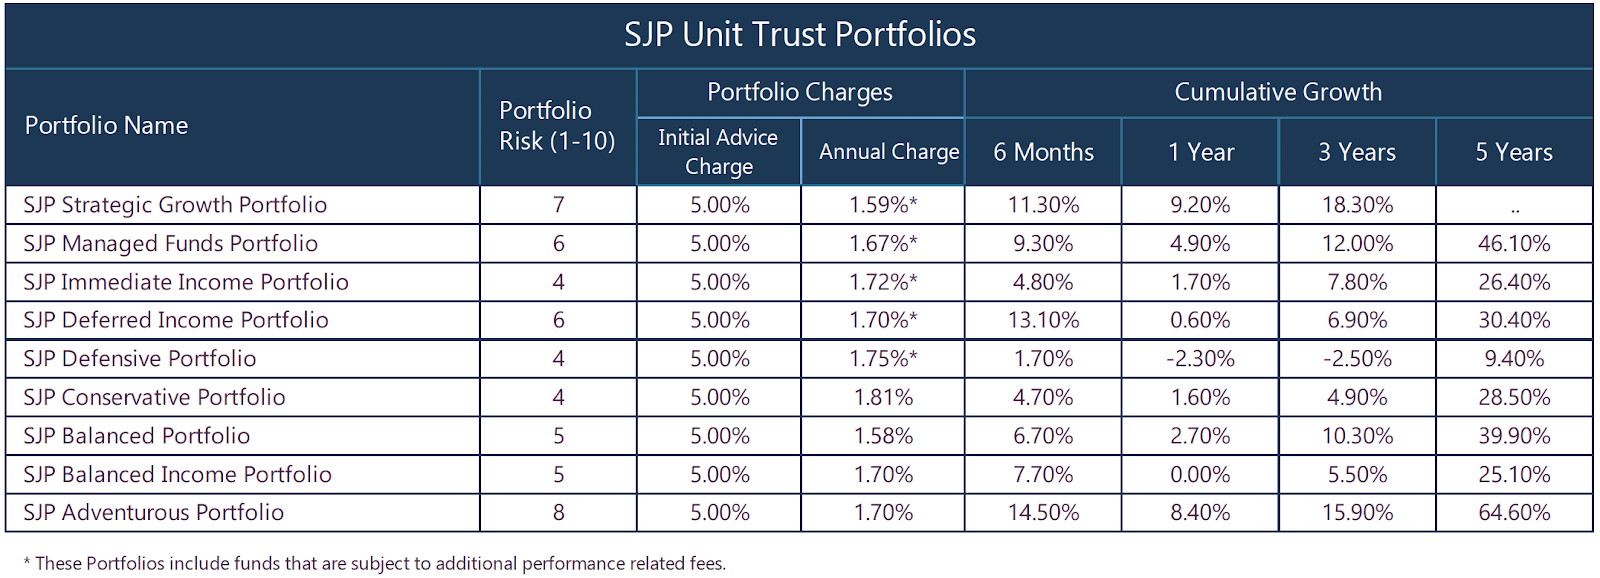Click the 5 Years column header
The image size is (1600, 578).
tap(1514, 152)
